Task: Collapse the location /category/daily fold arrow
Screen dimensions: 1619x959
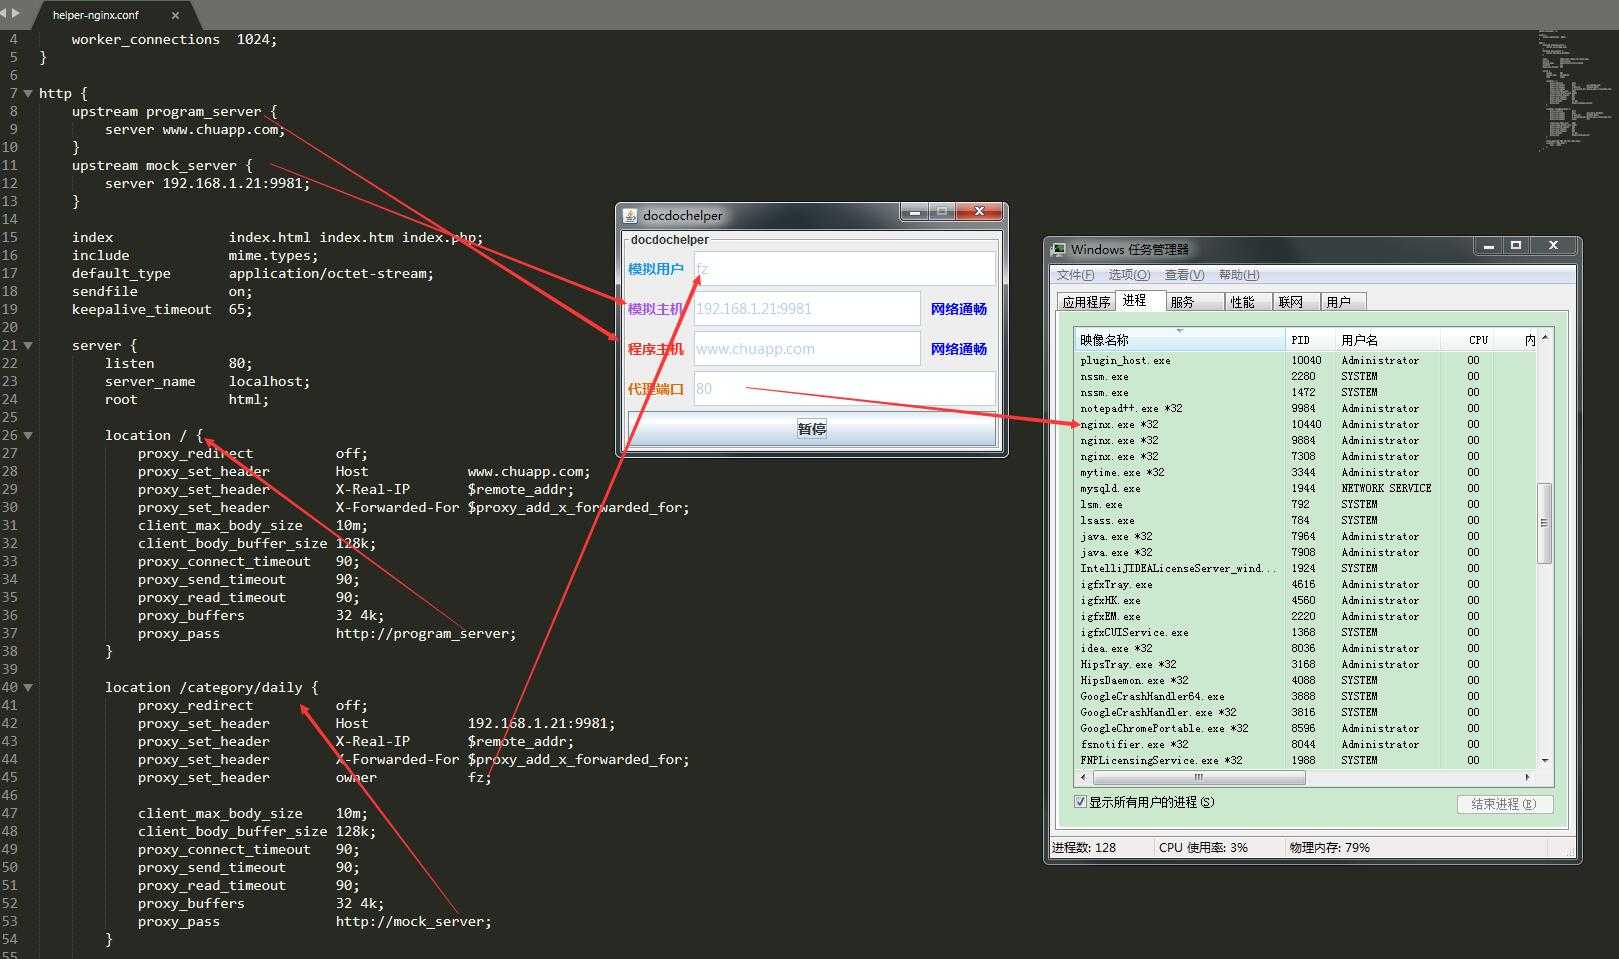Action: 28,687
